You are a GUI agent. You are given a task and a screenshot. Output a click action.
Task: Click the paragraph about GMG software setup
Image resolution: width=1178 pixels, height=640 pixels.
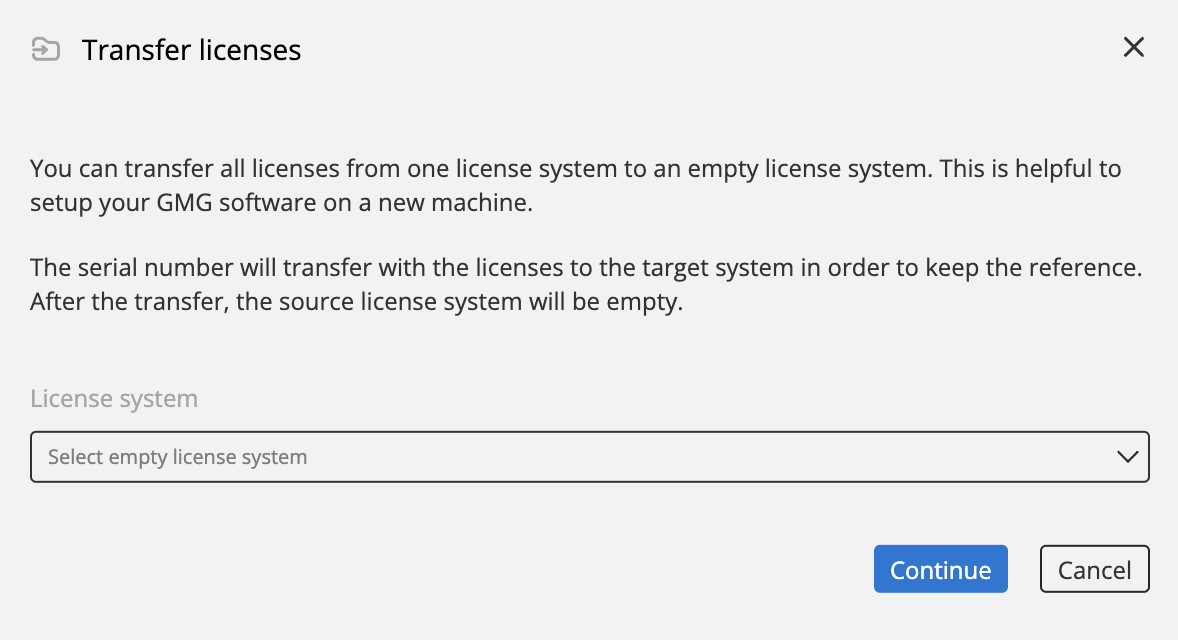[575, 185]
